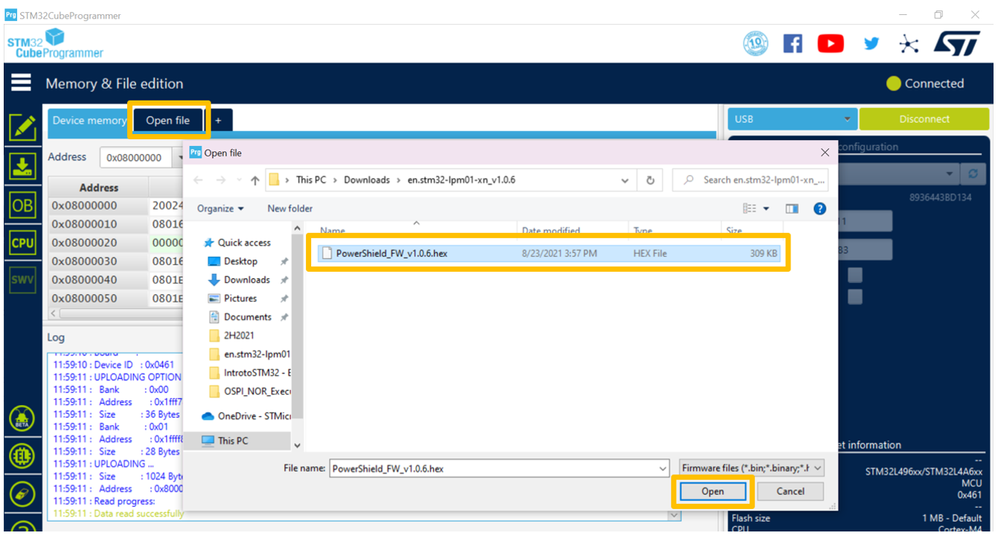Select This PC in navigation pane
Image resolution: width=998 pixels, height=536 pixels.
click(x=232, y=441)
